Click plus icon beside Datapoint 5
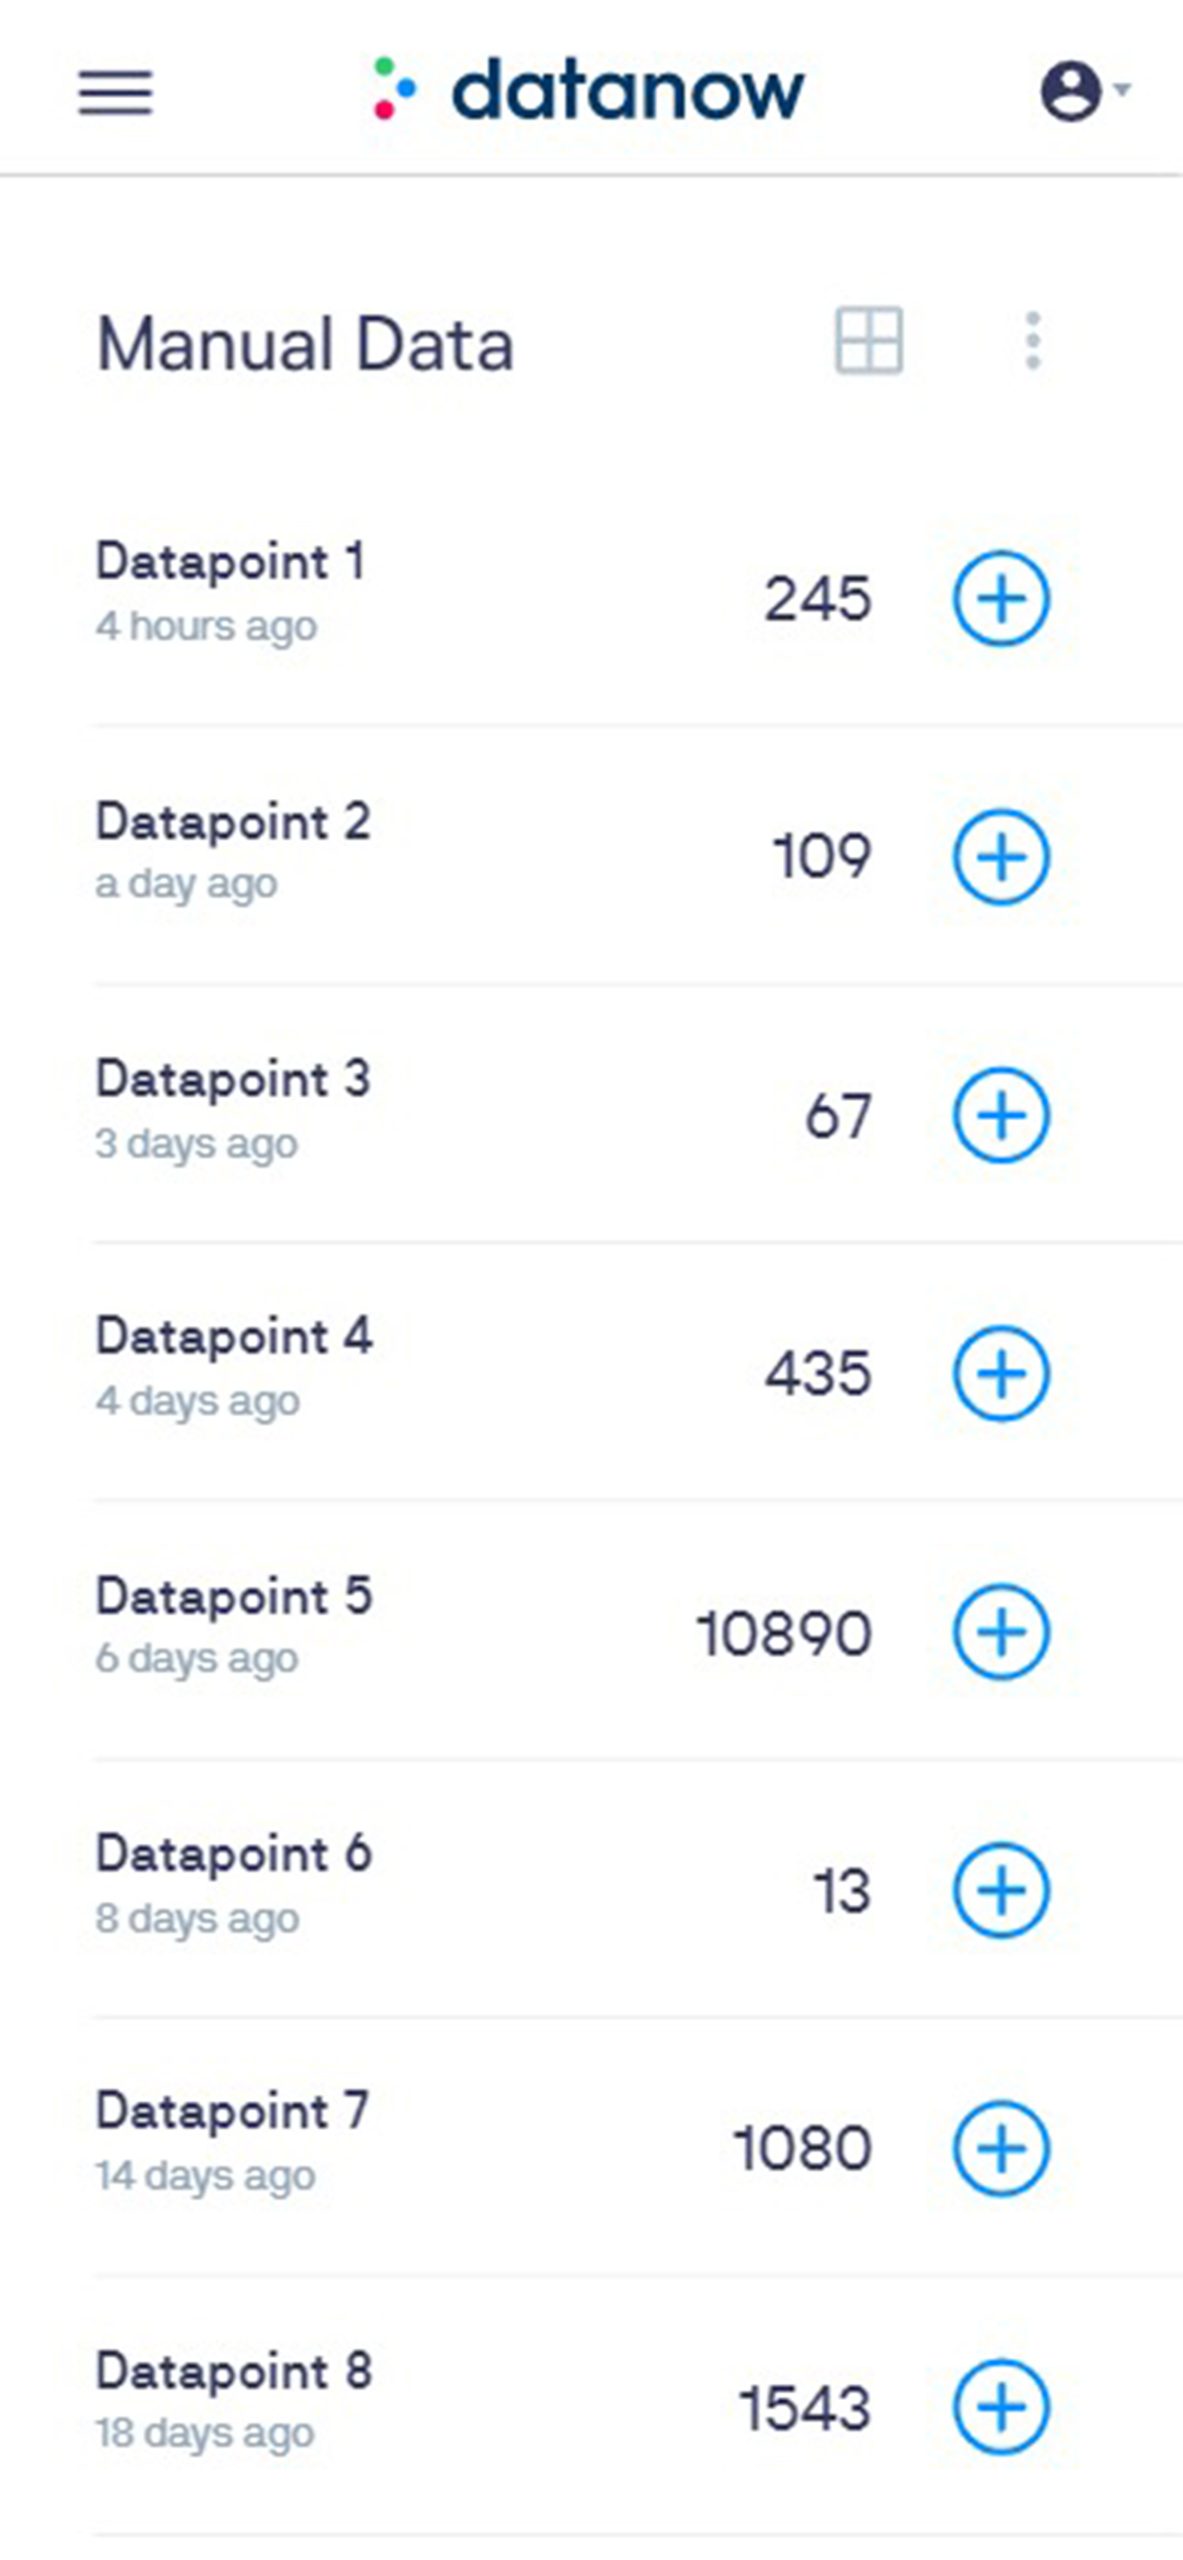 pos(1001,1632)
